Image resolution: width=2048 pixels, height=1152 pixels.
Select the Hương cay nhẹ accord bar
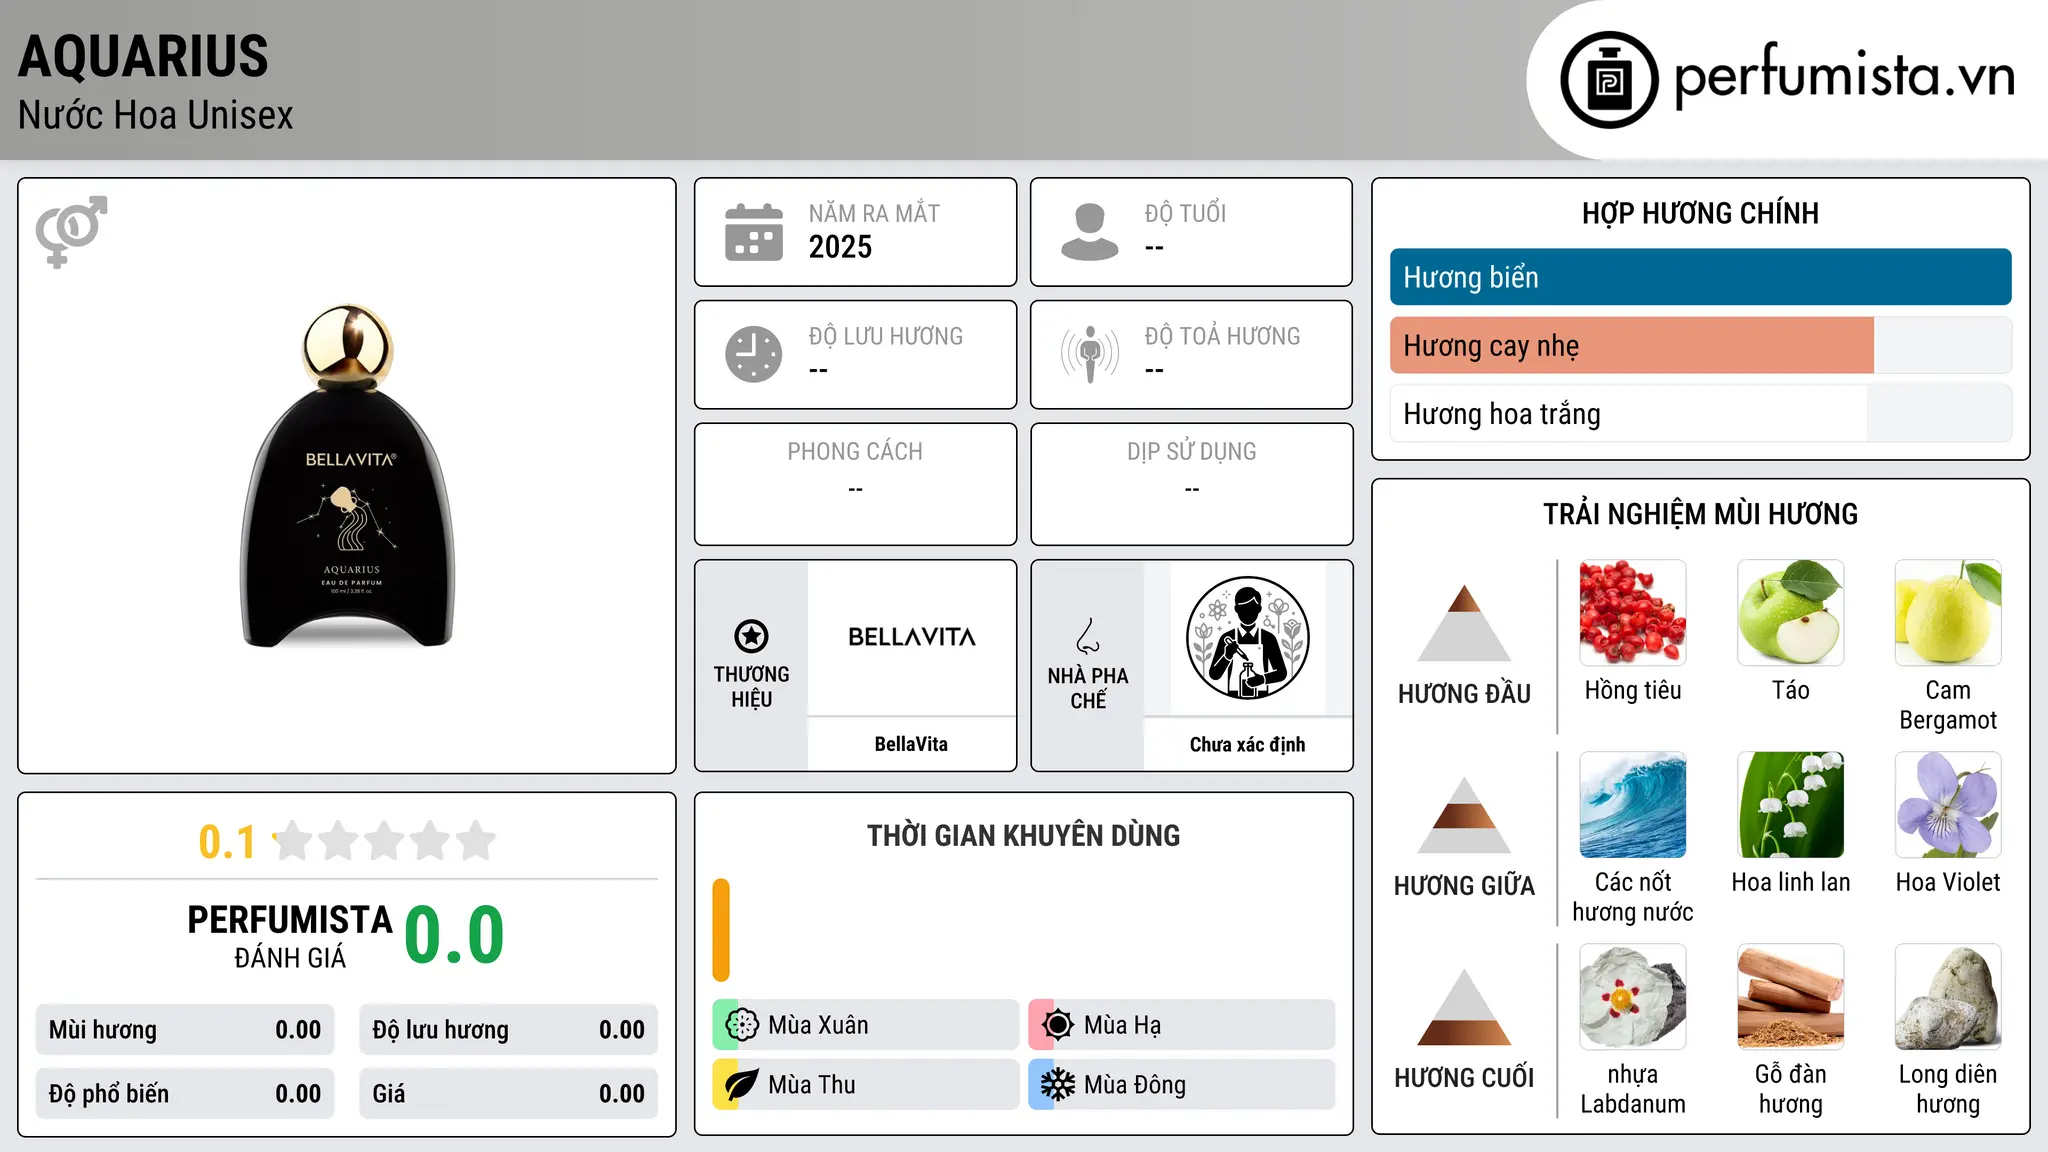1700,345
